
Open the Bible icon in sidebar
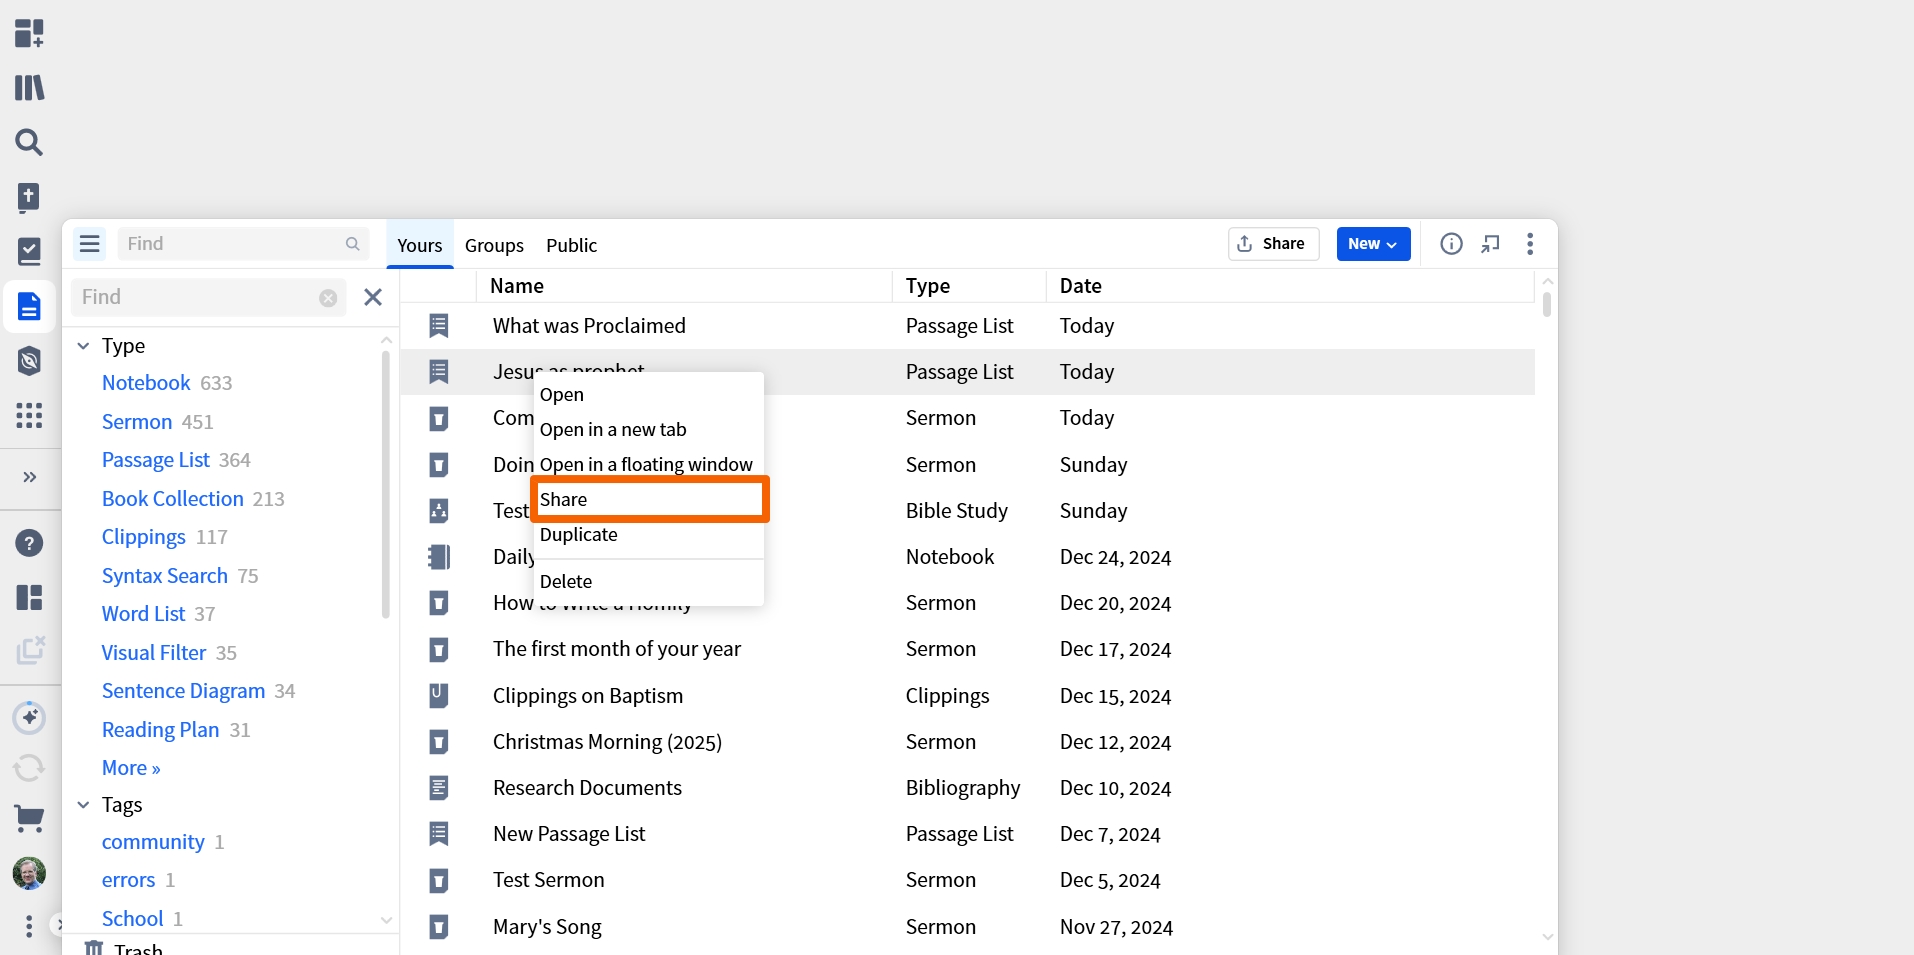click(x=29, y=197)
